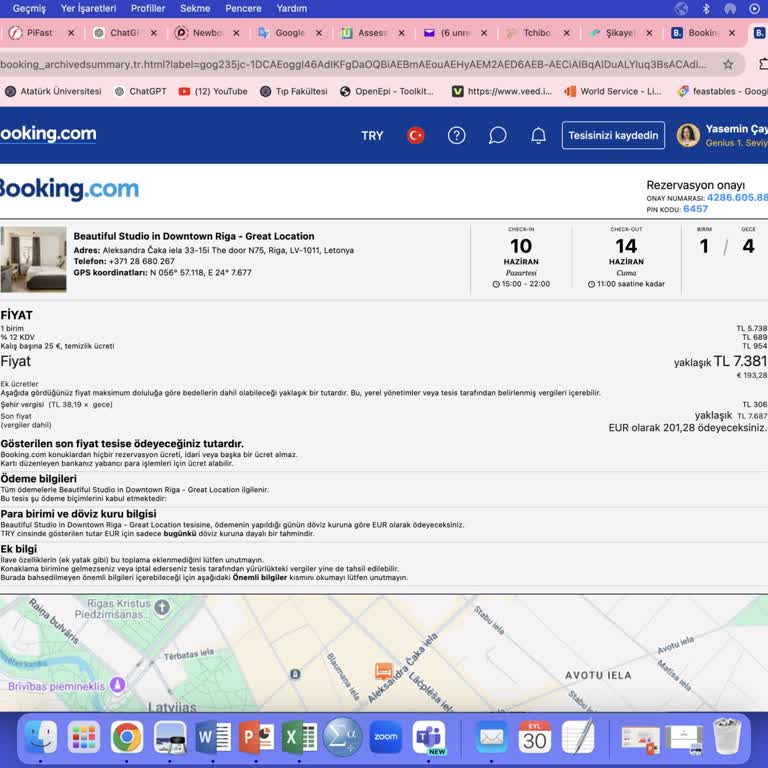Open Finder from the Dock
This screenshot has height=768, width=768.
41,736
